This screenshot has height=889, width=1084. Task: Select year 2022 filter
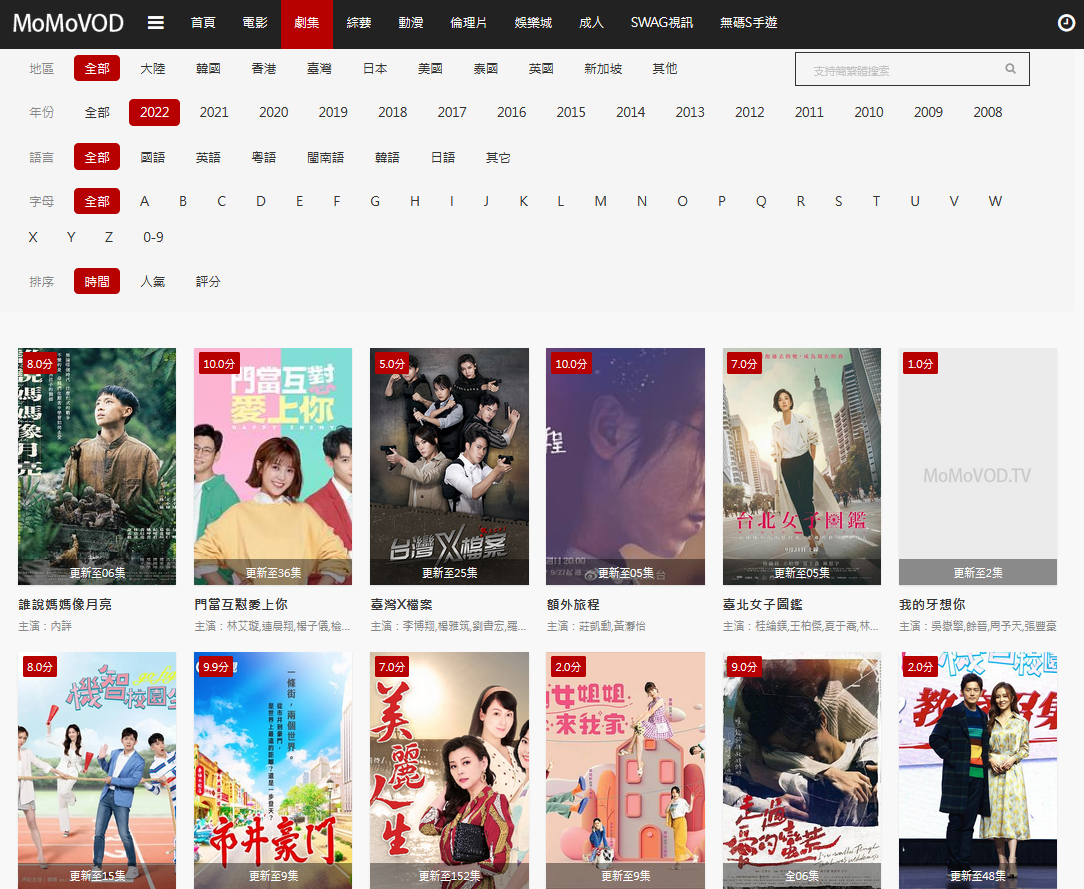(x=154, y=112)
